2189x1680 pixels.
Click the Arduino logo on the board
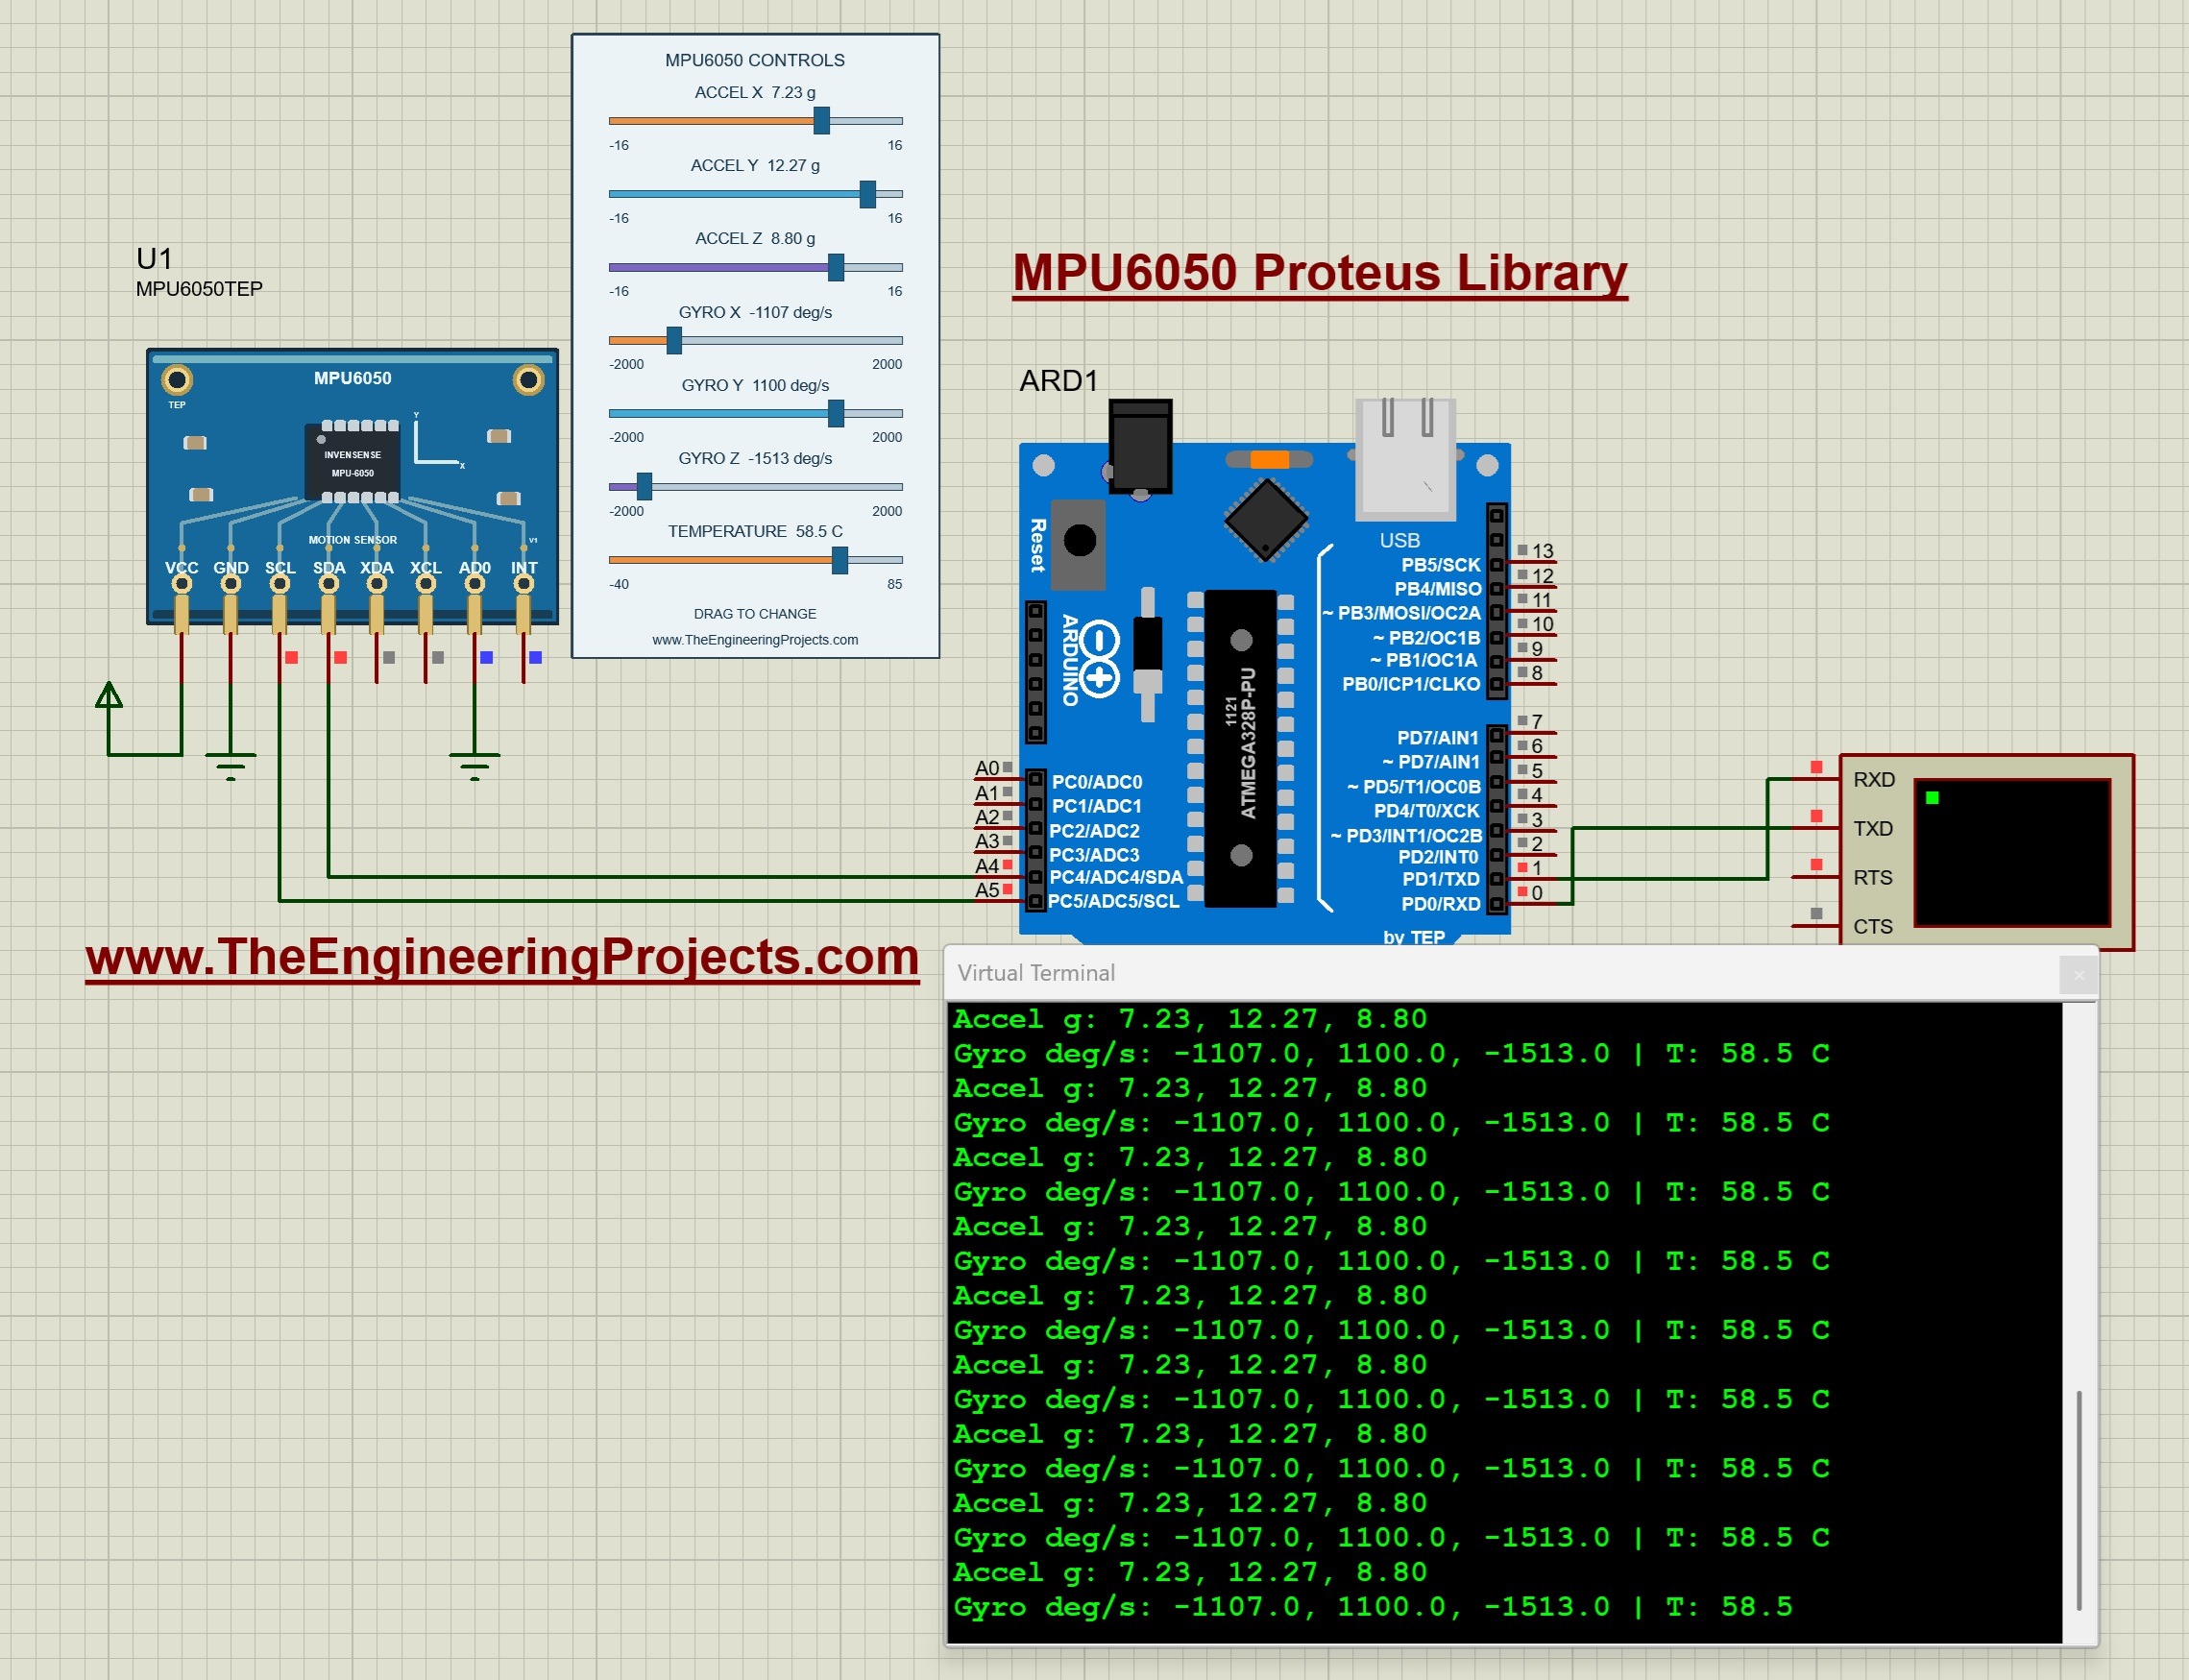pos(1098,658)
